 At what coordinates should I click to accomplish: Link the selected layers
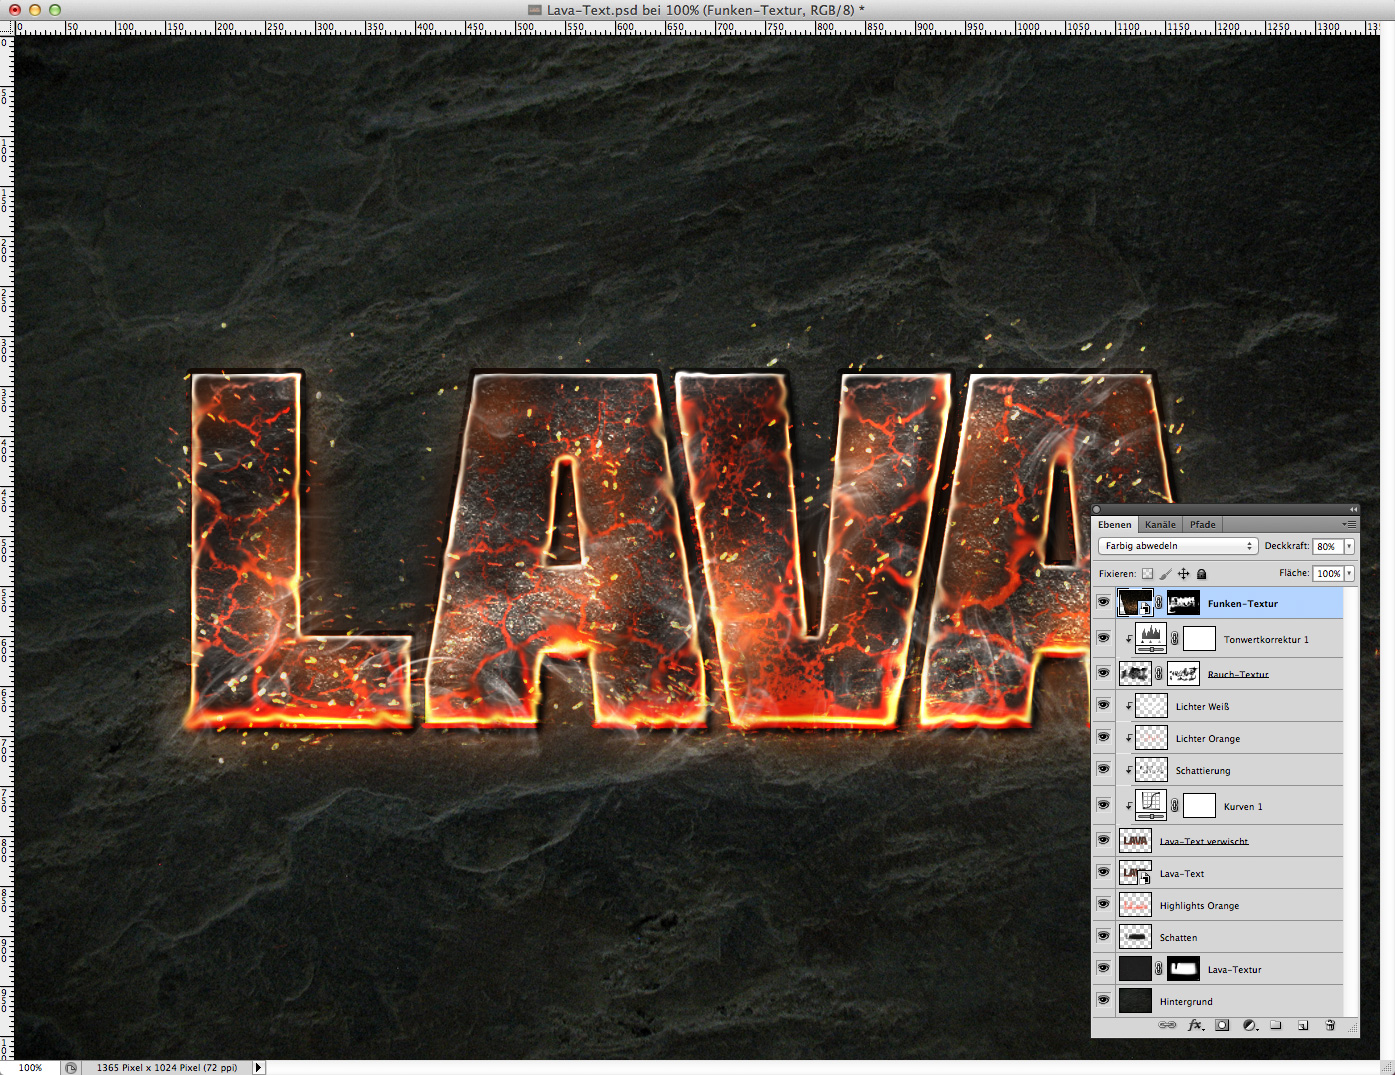[1167, 1025]
